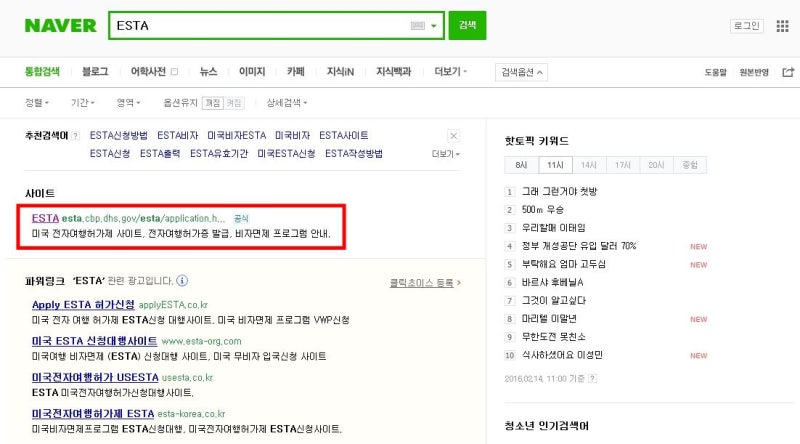This screenshot has height=444, width=800.
Task: Turn option retention to 켜짐
Action: coord(234,103)
